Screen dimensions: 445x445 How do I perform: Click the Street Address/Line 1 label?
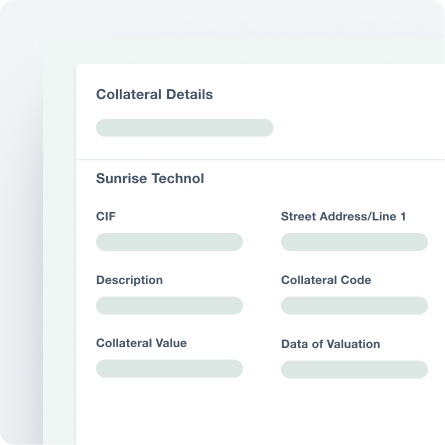point(343,216)
